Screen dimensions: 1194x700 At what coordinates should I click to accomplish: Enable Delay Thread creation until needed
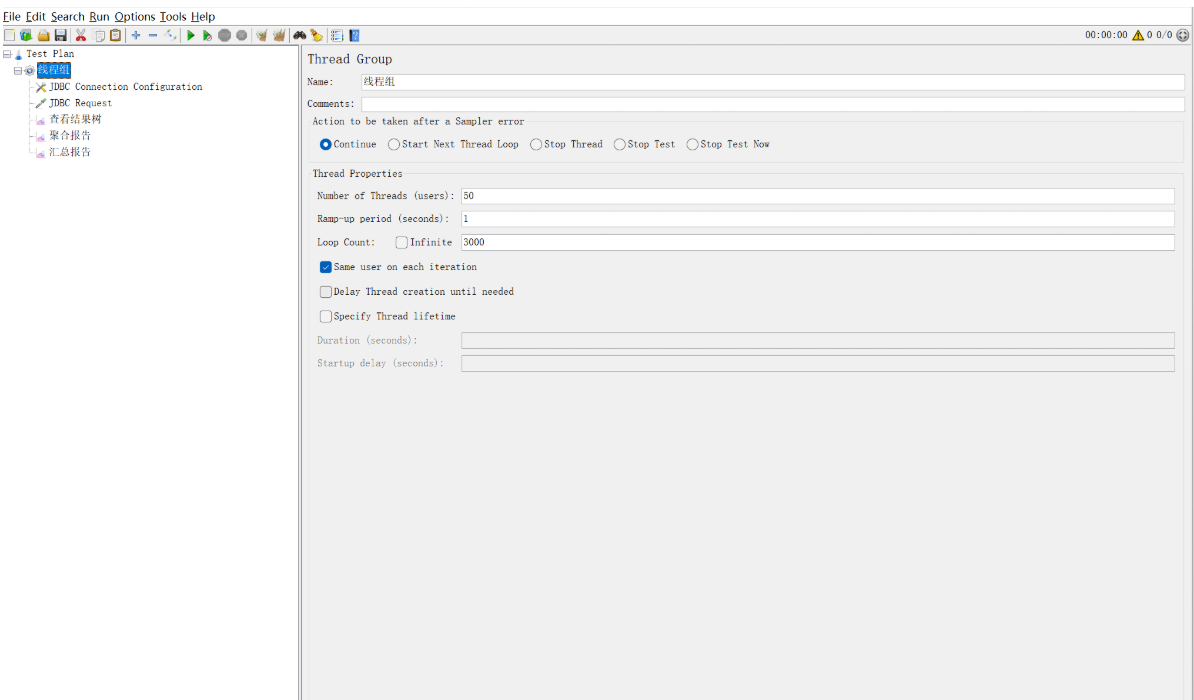click(x=325, y=292)
